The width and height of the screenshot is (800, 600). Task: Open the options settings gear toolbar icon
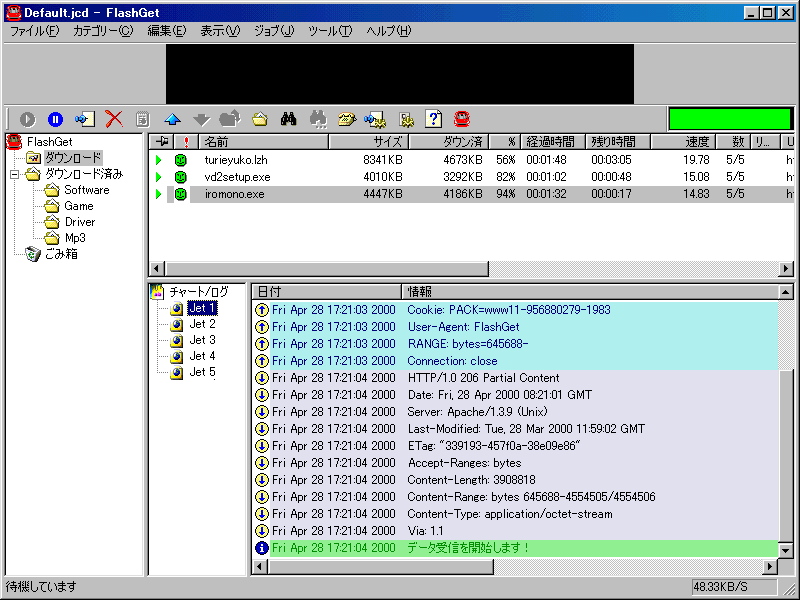(x=406, y=120)
